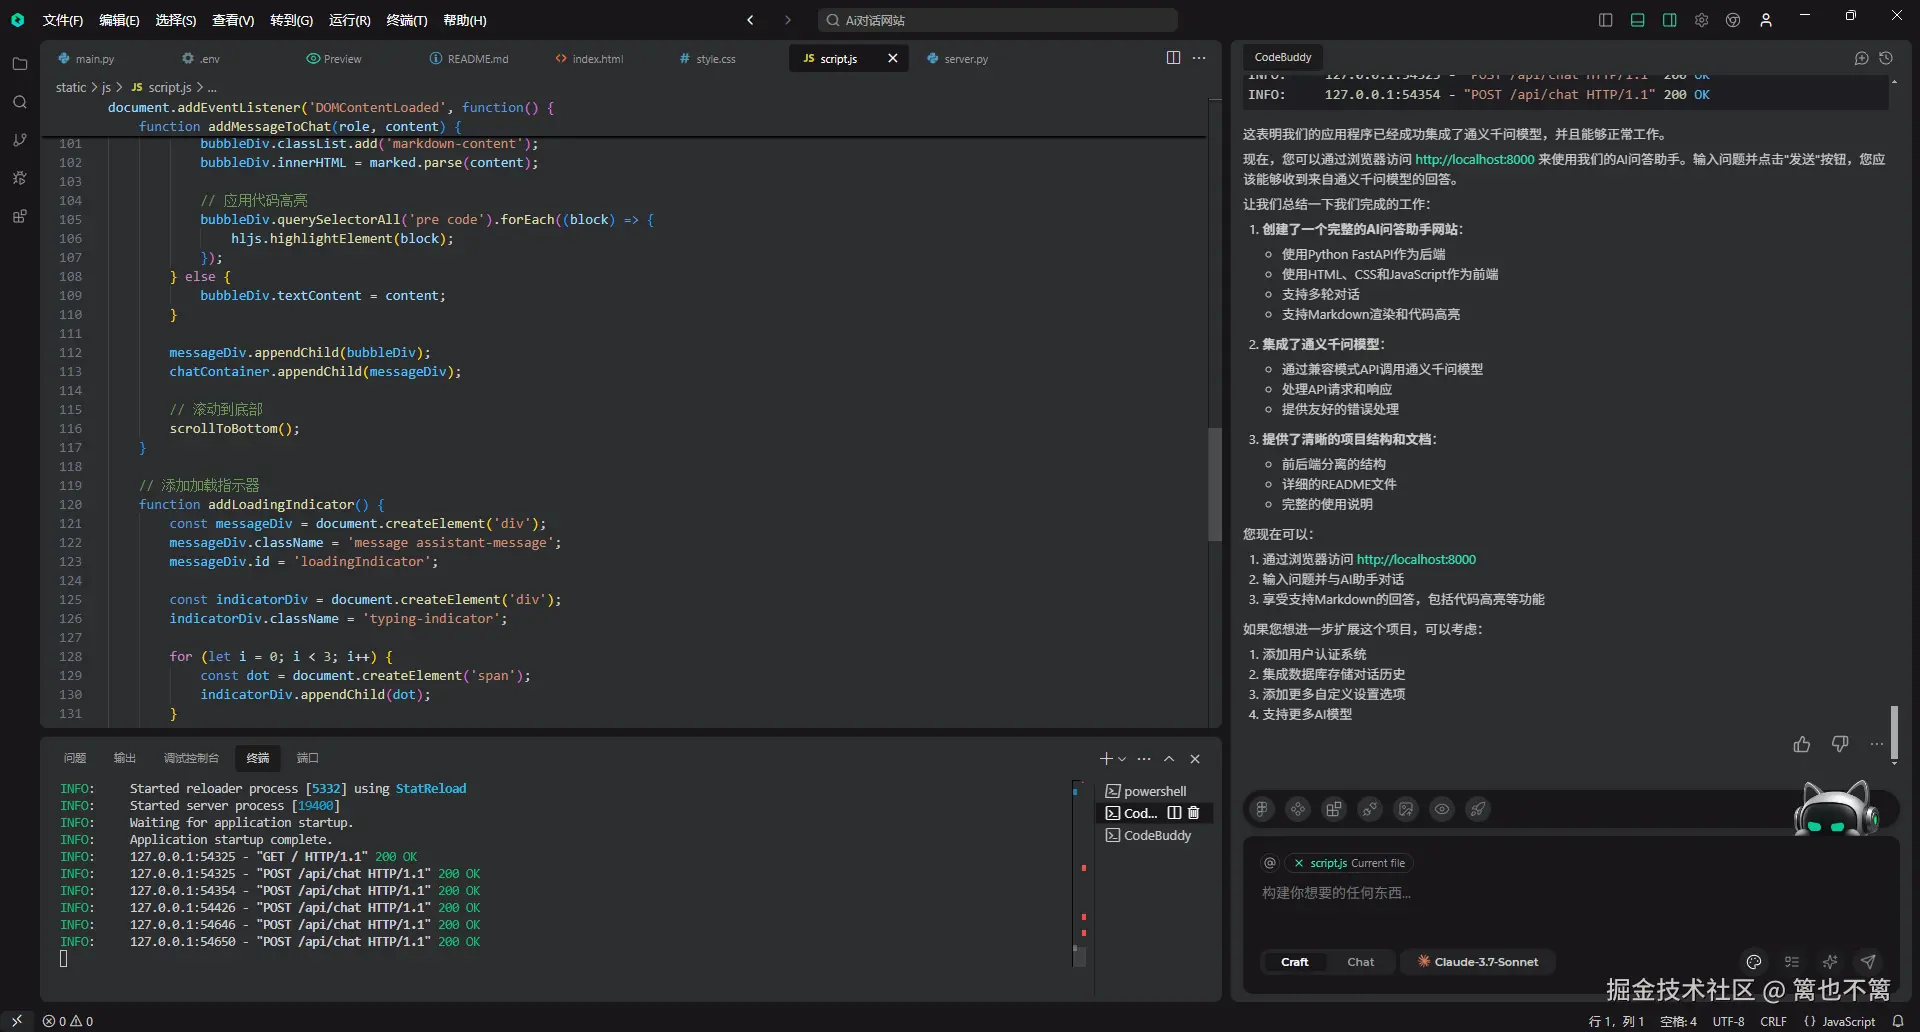Viewport: 1920px width, 1032px height.
Task: Switch to the main.py editor tab
Action: 95,59
